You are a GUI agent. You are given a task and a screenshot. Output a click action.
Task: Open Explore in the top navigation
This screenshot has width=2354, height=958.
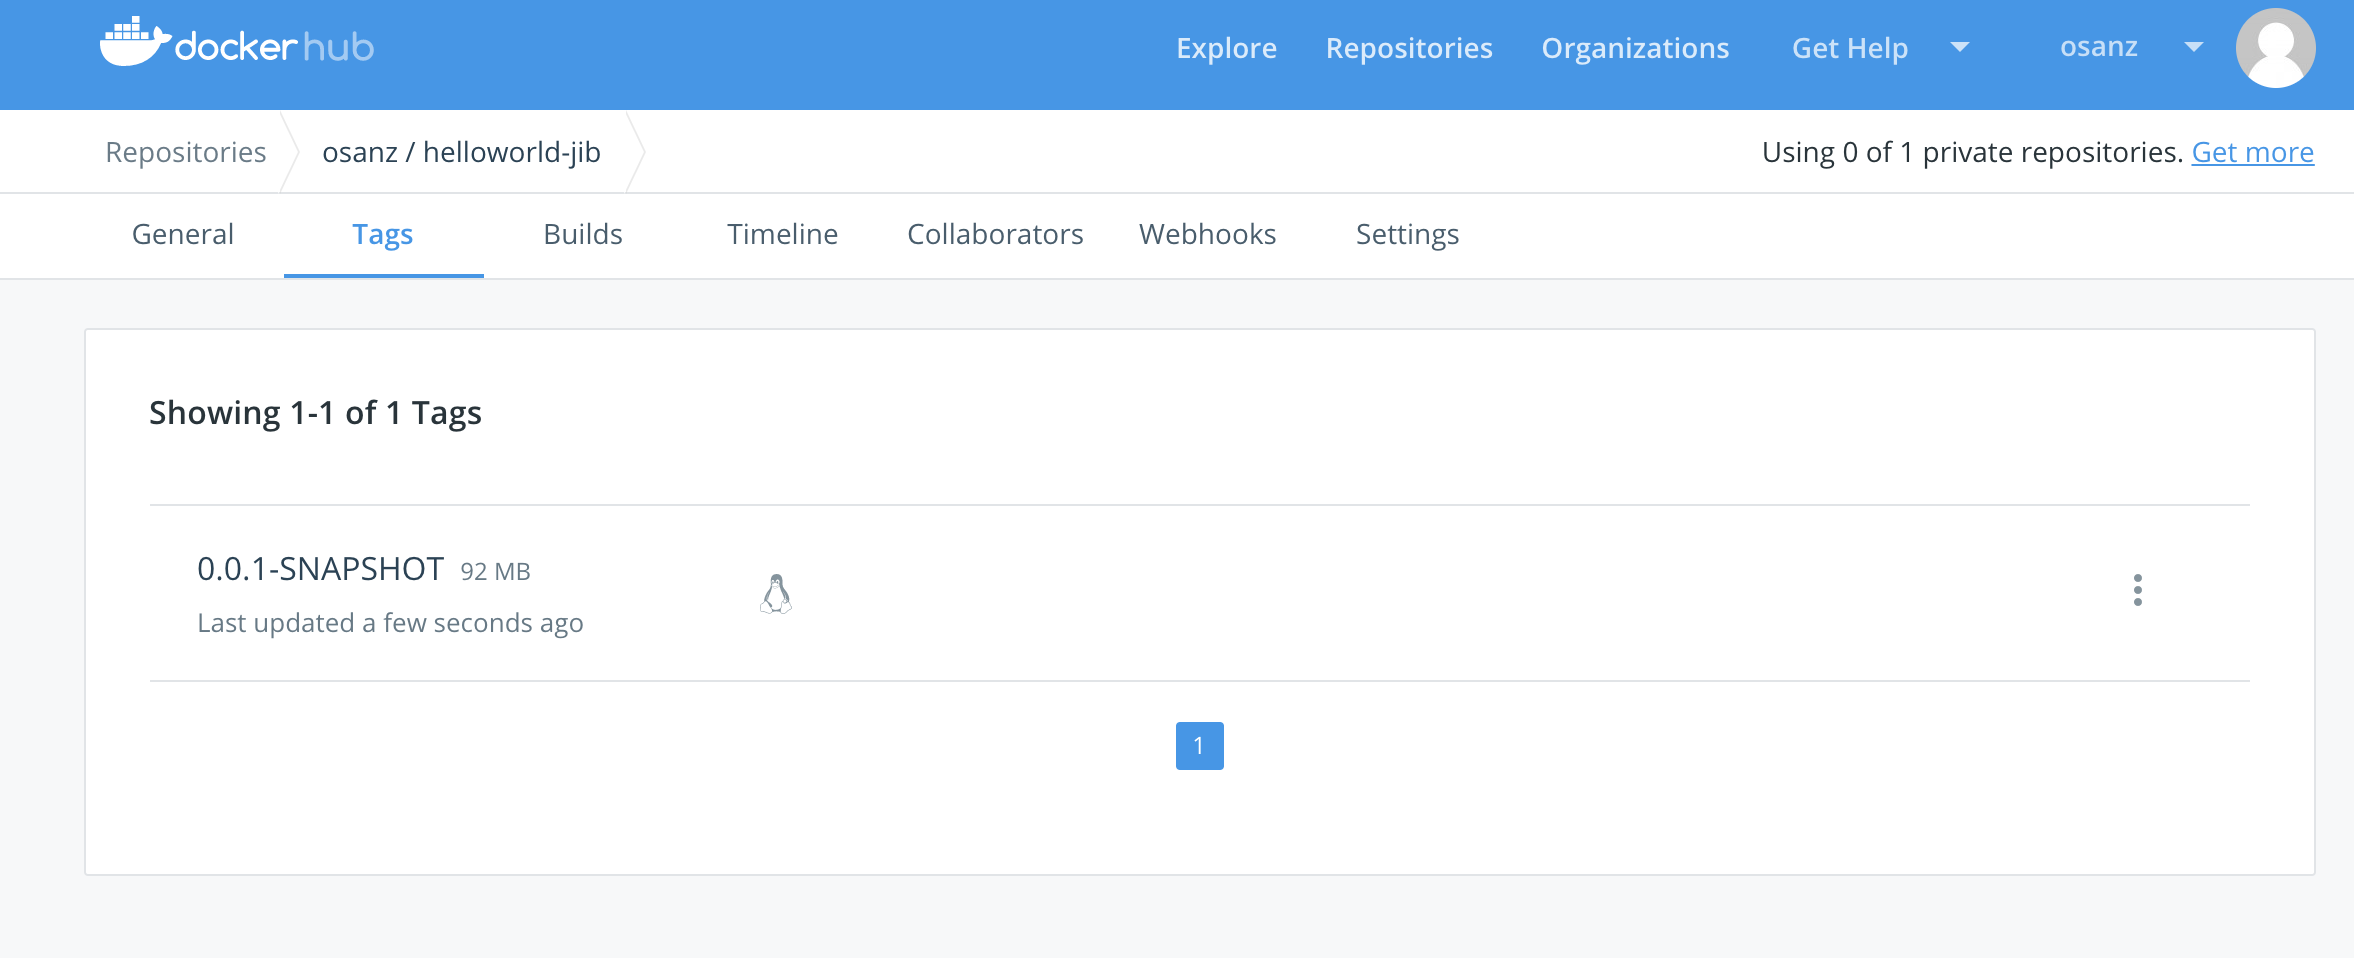[x=1226, y=48]
